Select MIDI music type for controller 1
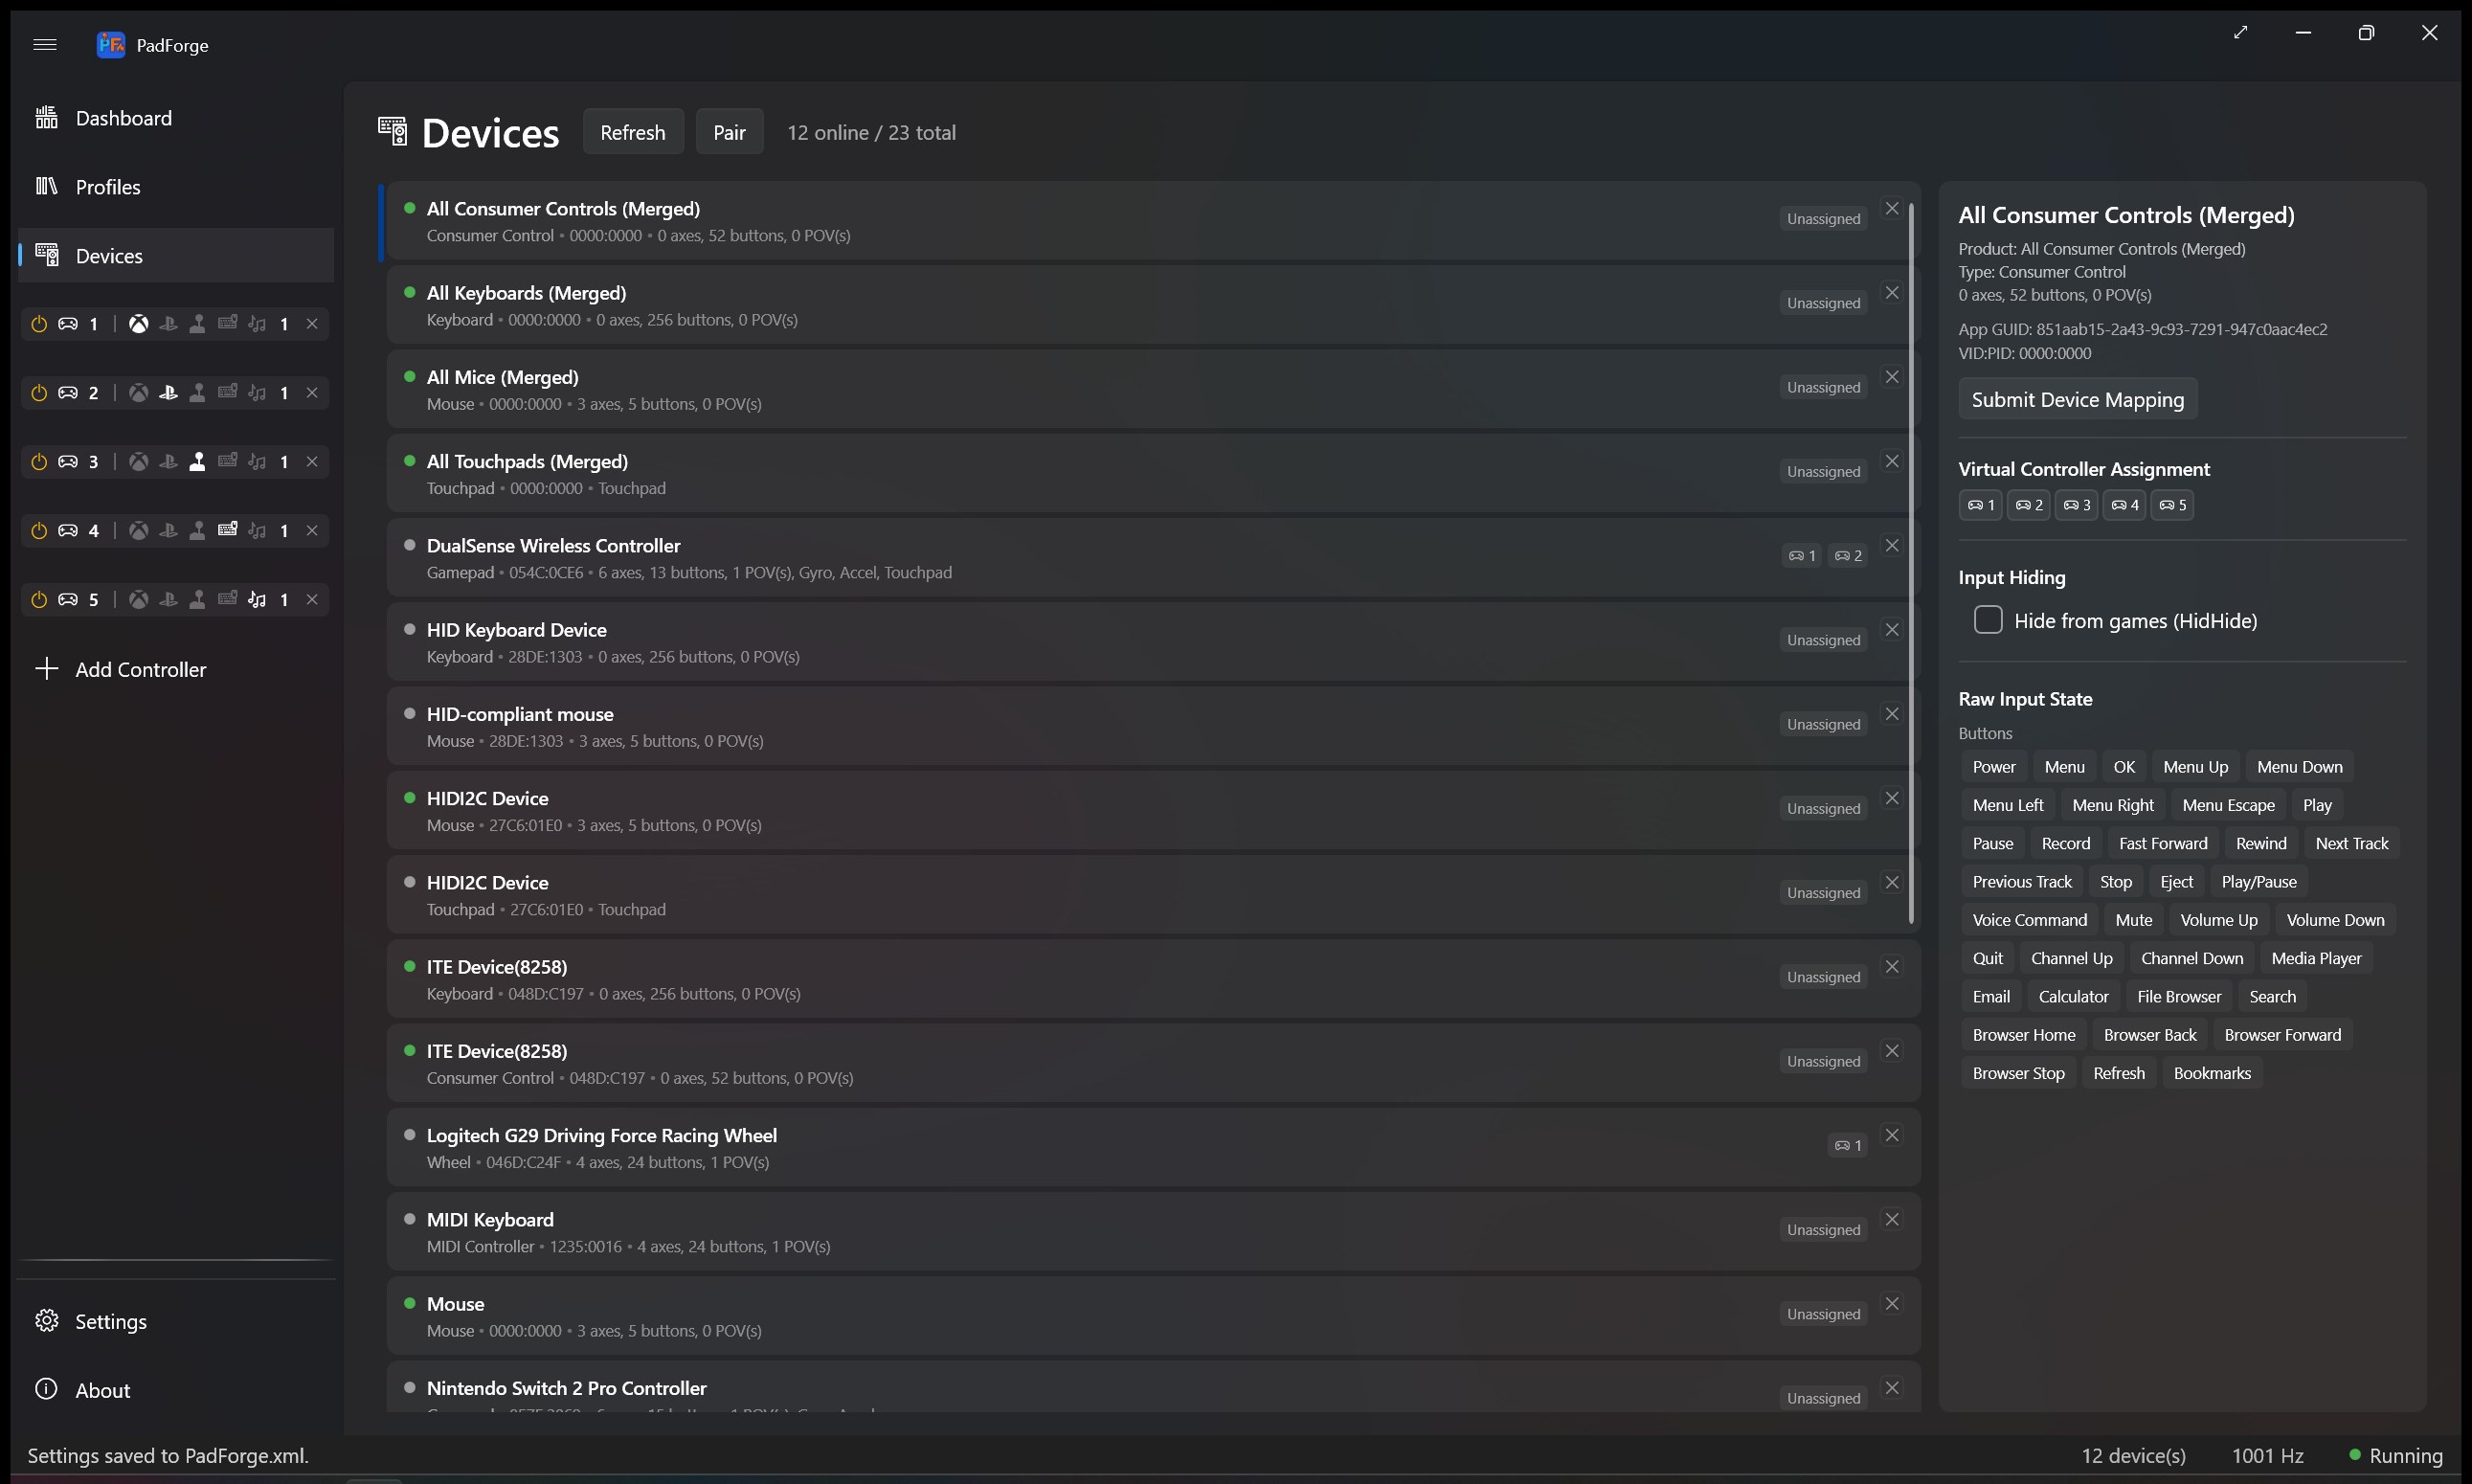Viewport: 2472px width, 1484px height. [x=257, y=324]
